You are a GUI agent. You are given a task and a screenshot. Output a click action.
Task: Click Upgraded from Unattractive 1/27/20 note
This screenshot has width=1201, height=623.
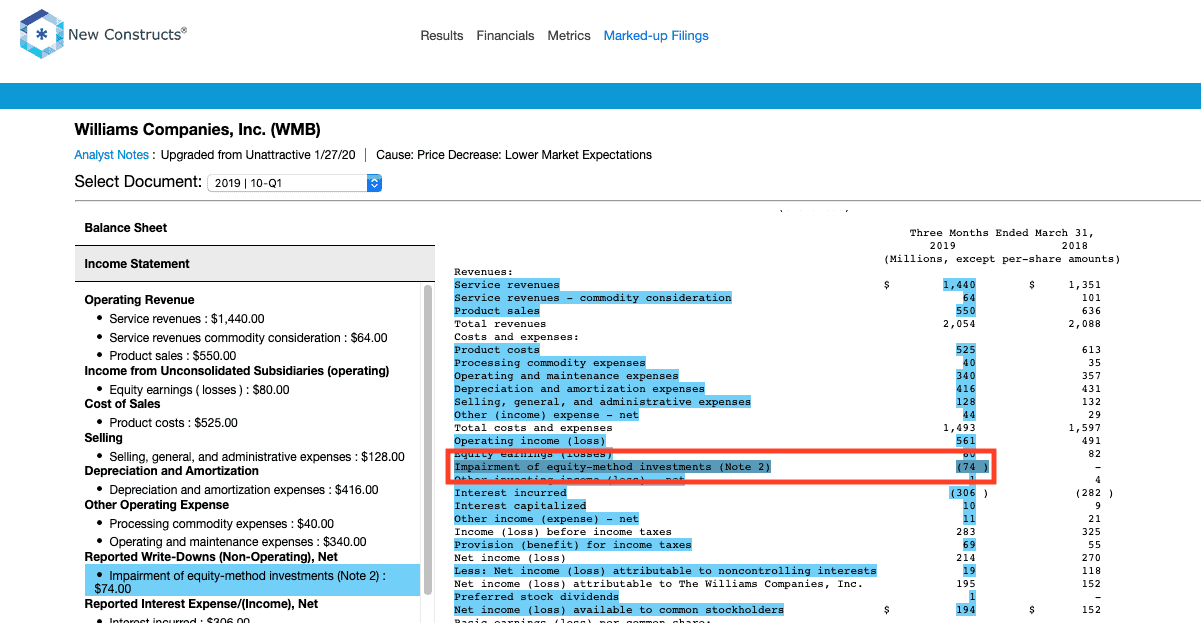[259, 155]
